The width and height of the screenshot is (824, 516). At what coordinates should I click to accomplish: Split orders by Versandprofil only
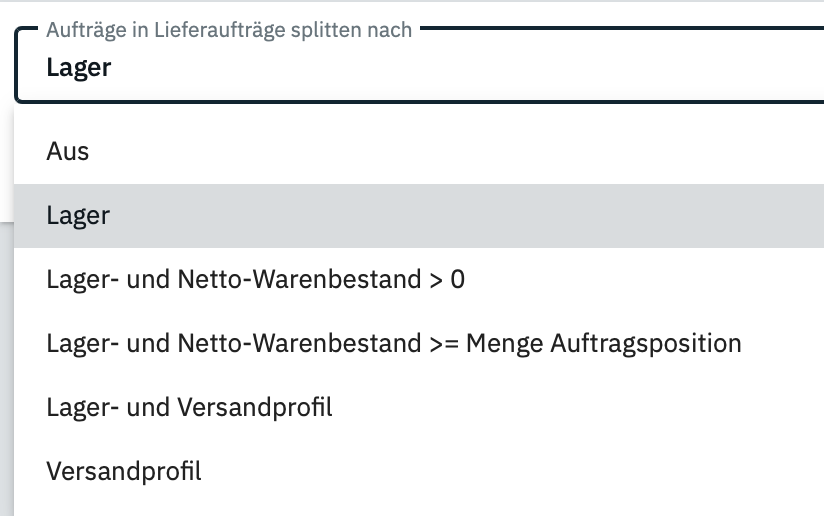pyautogui.click(x=419, y=471)
